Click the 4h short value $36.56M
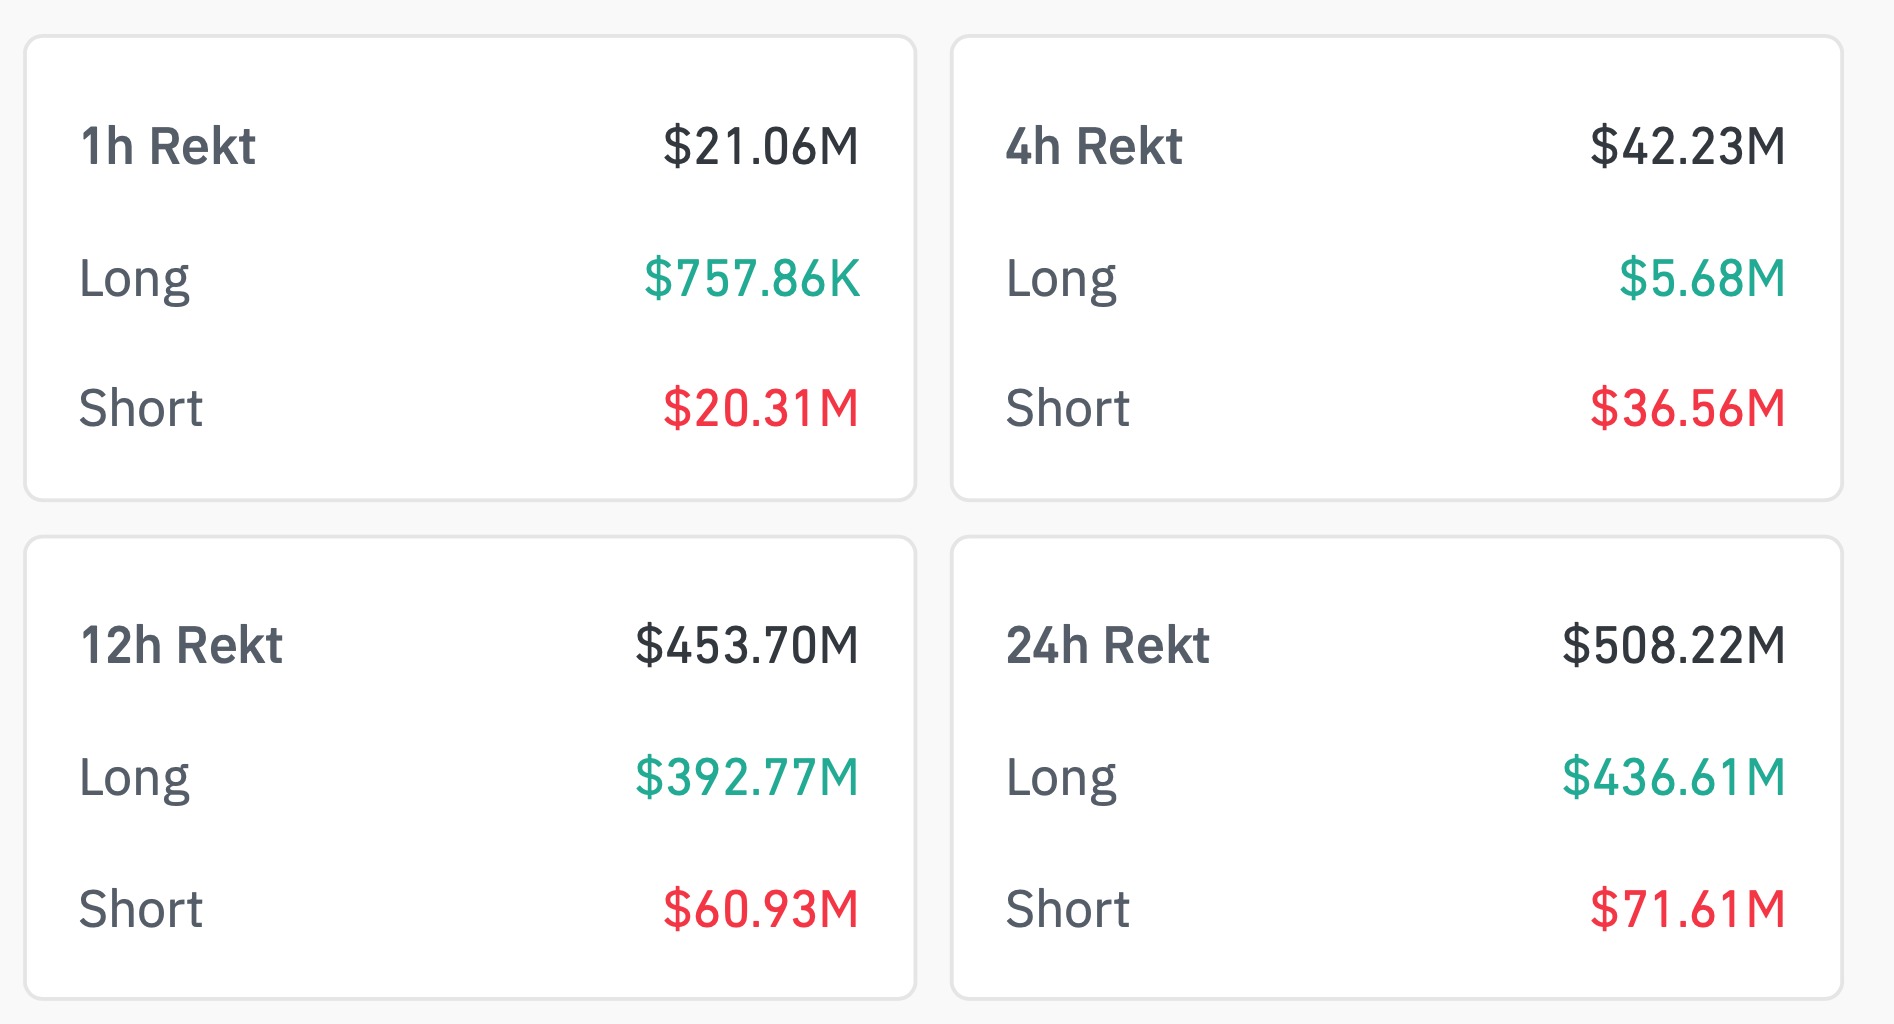Screen dimensions: 1894x1024 (1687, 409)
